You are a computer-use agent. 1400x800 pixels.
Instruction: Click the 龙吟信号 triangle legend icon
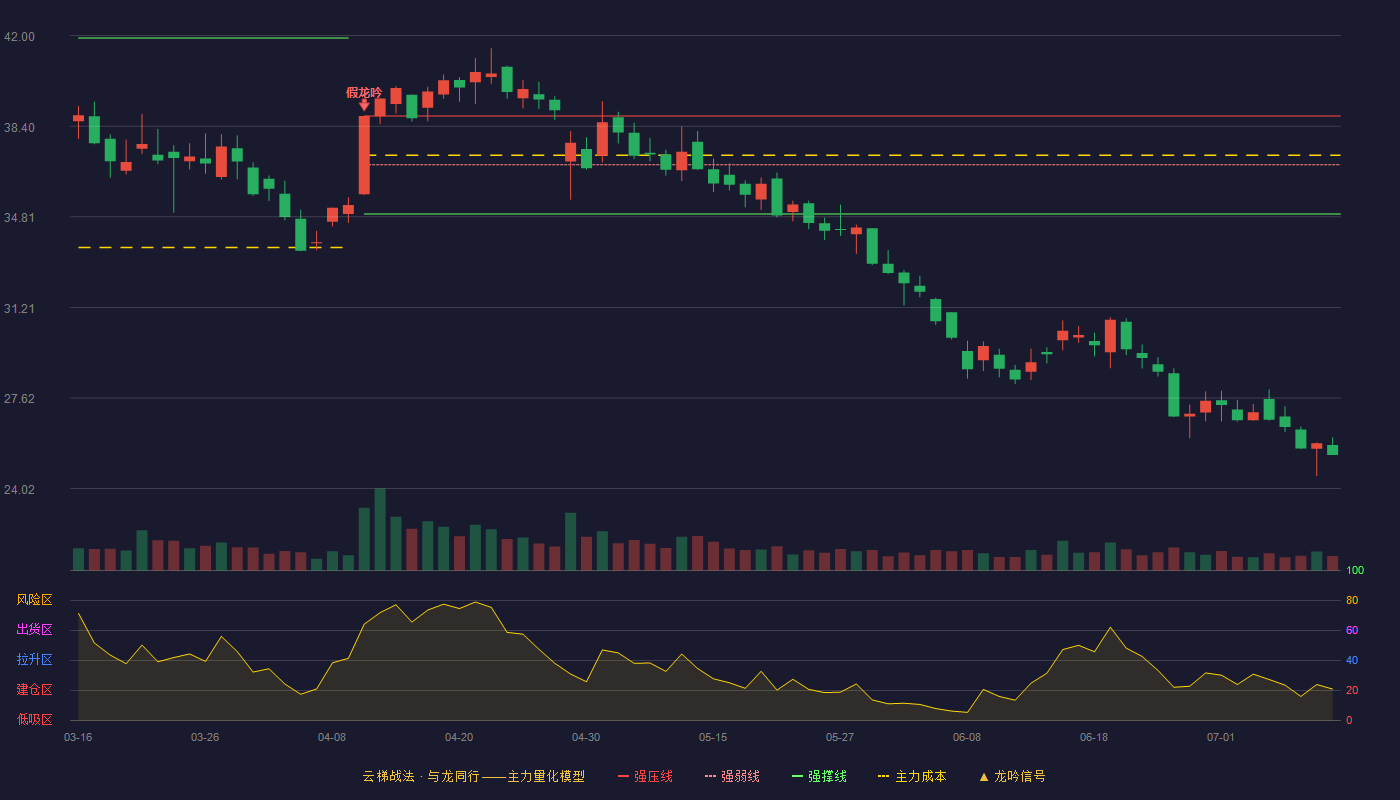[984, 776]
